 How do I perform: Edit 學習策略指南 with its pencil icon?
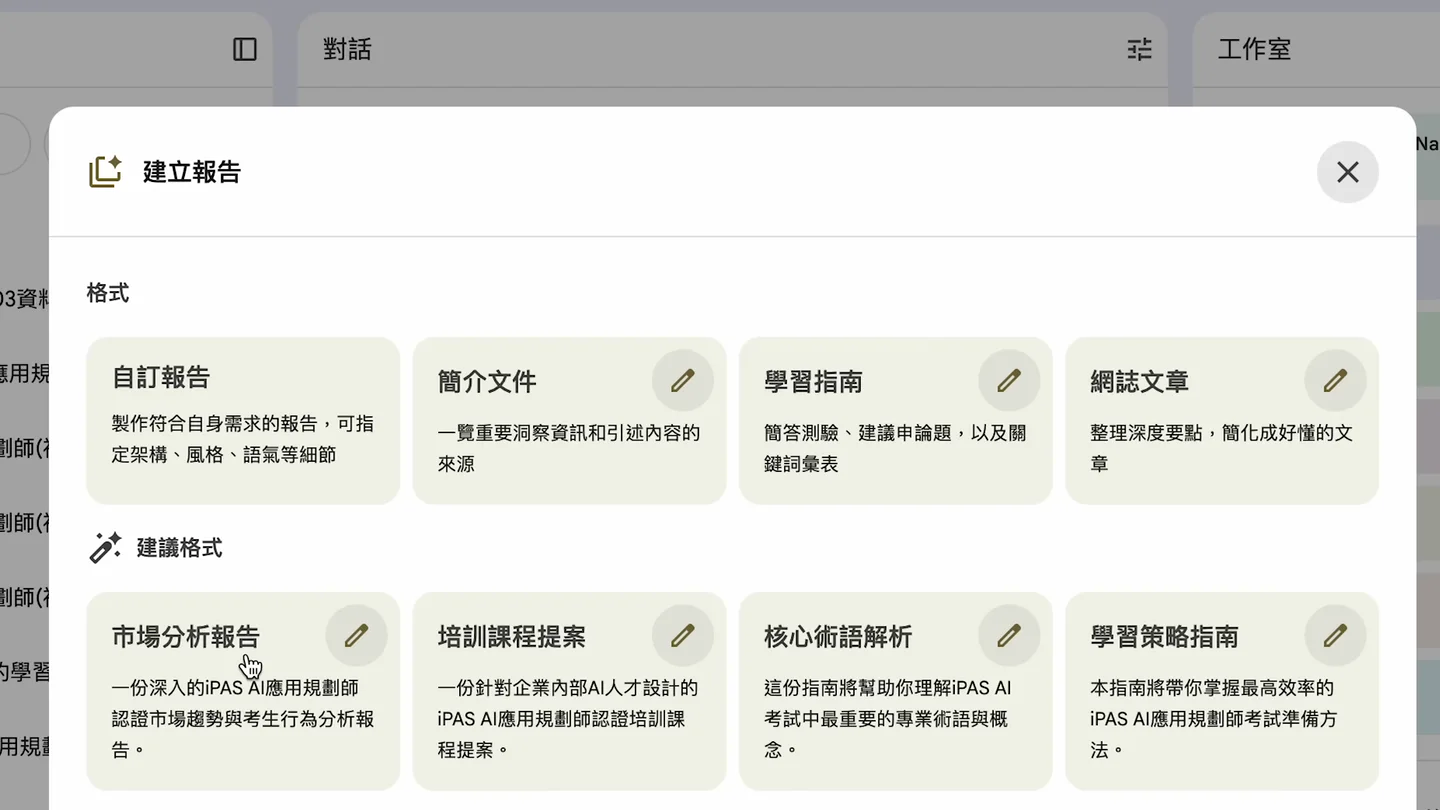(x=1336, y=636)
